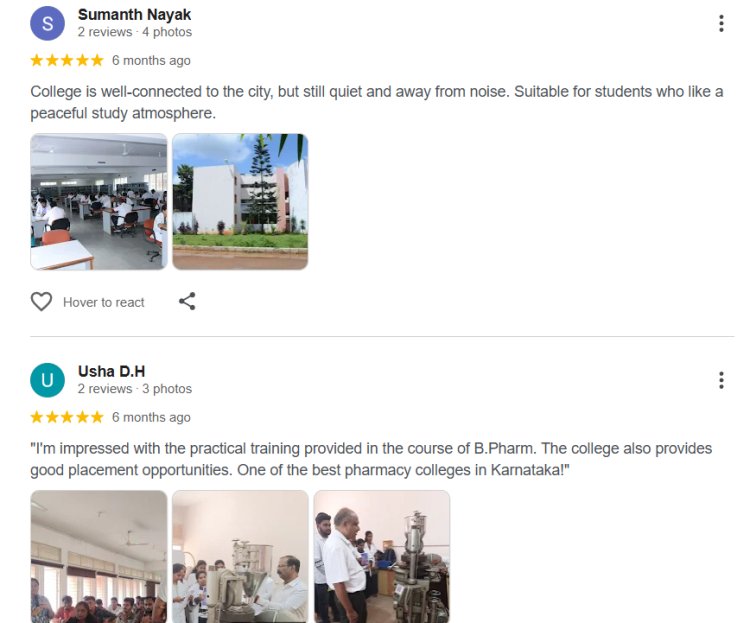
Task: Open the library reading room photo
Action: click(99, 201)
